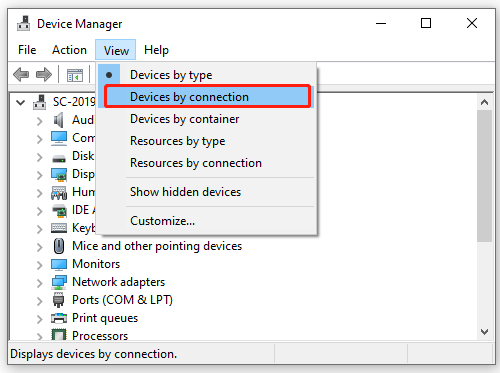Viewport: 500px width, 373px height.
Task: Click the Device Manager title bar icon
Action: [24, 24]
